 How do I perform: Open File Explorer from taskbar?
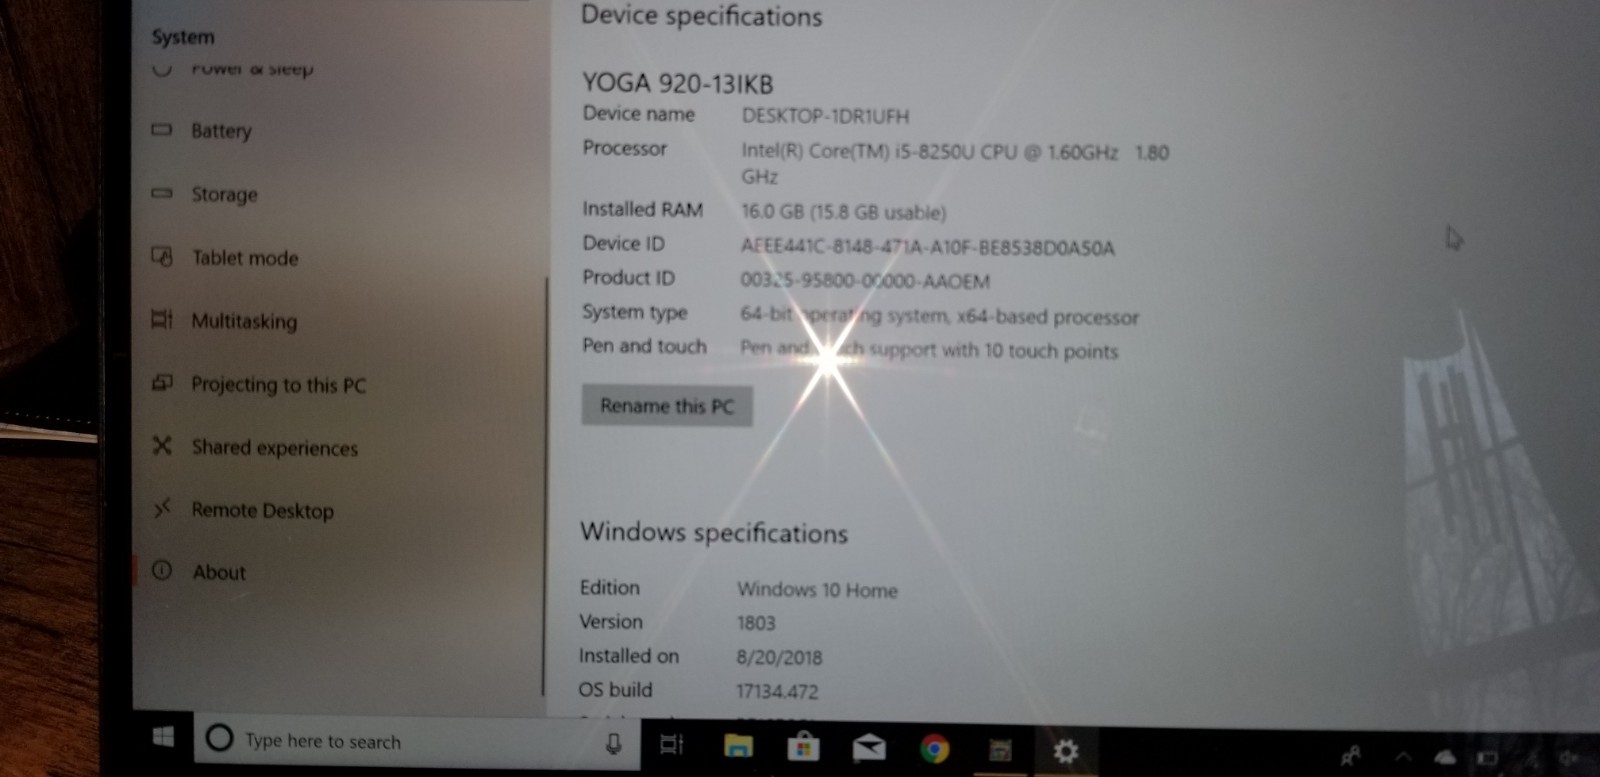click(738, 746)
